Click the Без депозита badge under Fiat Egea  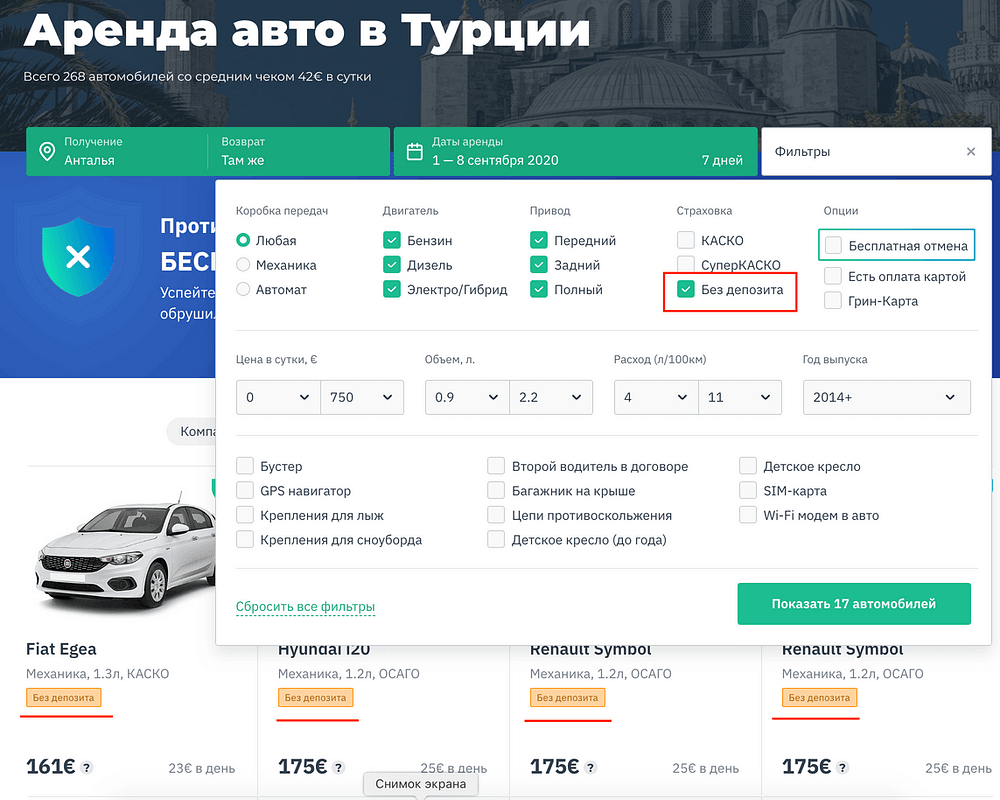pyautogui.click(x=64, y=700)
